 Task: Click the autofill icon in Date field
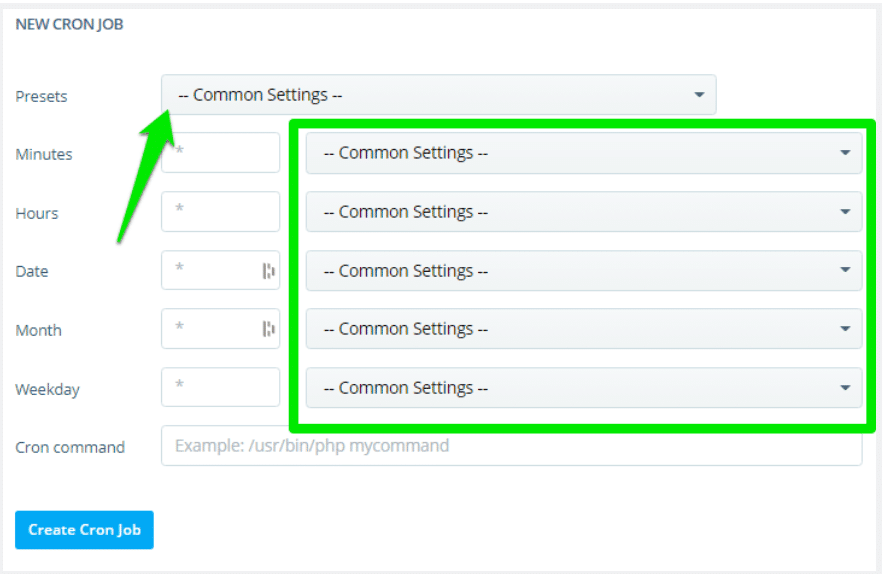click(268, 270)
